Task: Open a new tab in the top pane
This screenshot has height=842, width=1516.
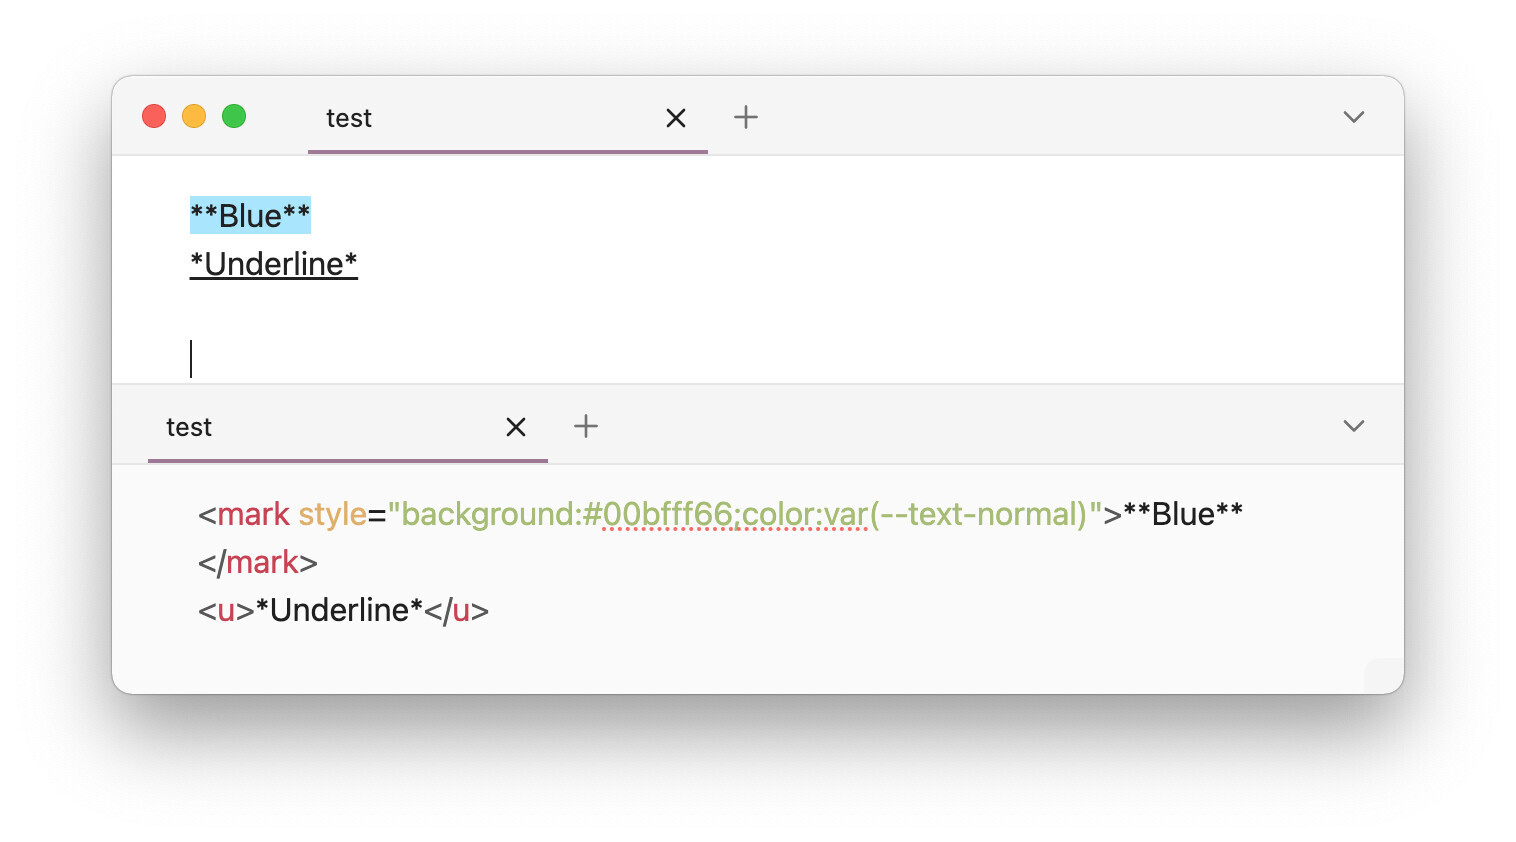Action: pos(746,117)
